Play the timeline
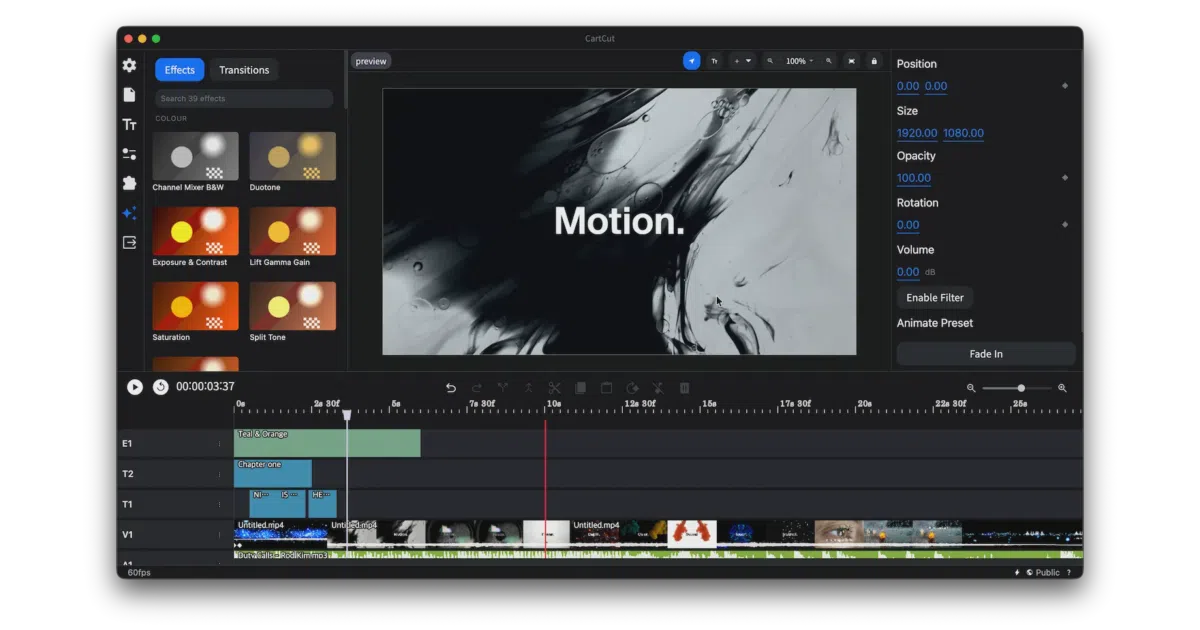Viewport: 1200px width, 630px height. (135, 387)
